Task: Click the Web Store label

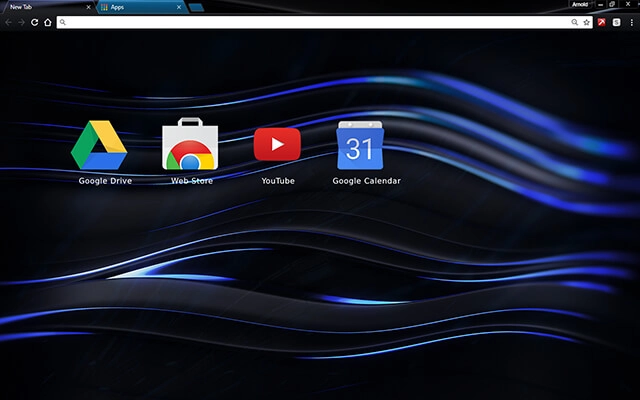Action: [x=192, y=181]
